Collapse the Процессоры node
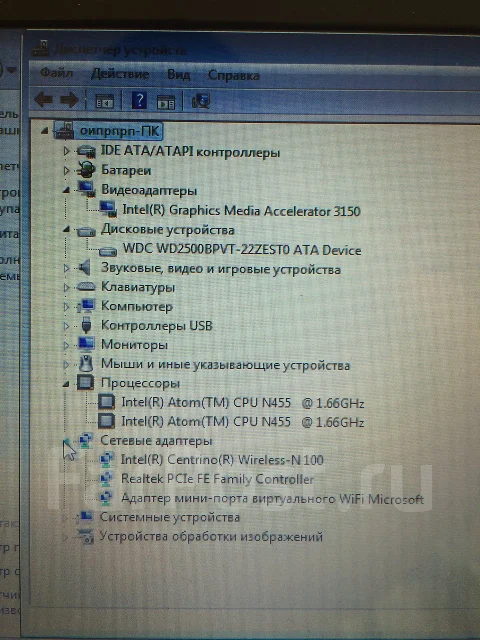The width and height of the screenshot is (480, 640). (x=66, y=384)
